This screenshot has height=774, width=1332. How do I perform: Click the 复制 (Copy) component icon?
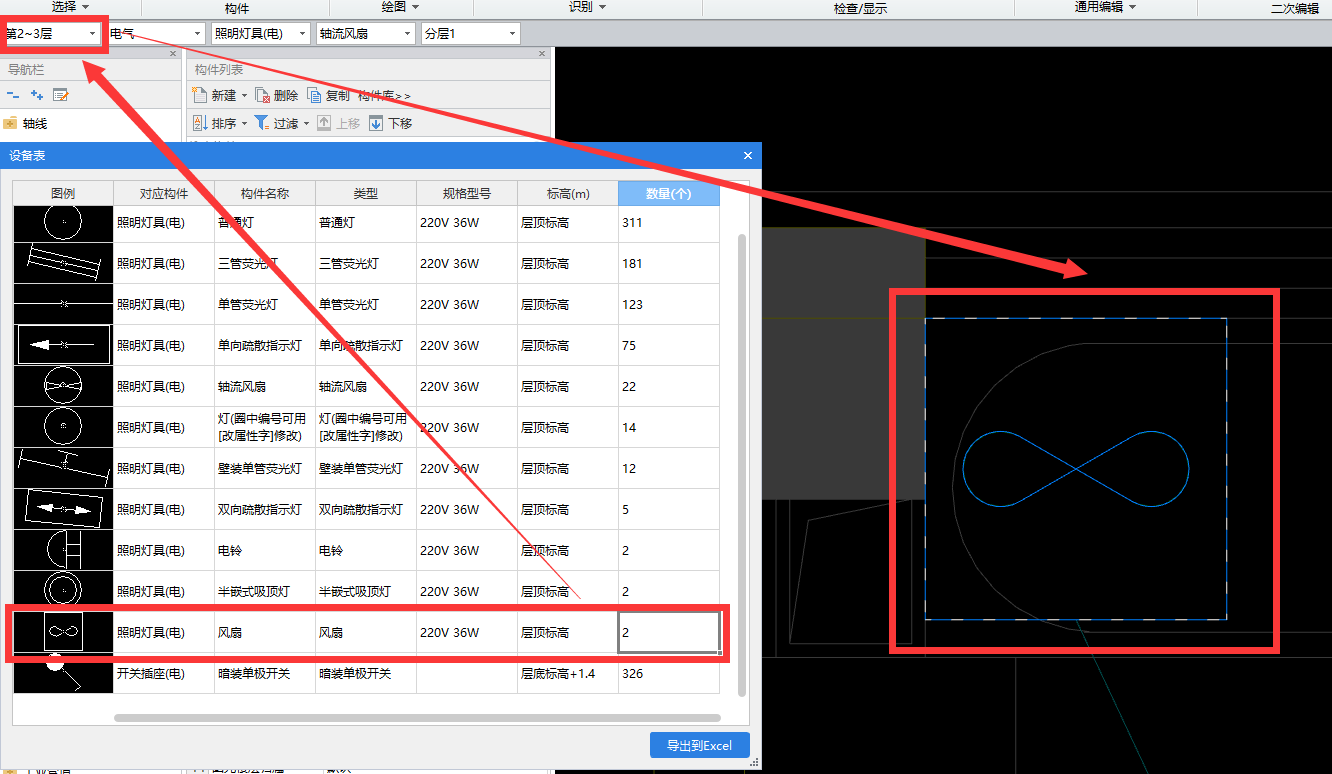point(315,95)
